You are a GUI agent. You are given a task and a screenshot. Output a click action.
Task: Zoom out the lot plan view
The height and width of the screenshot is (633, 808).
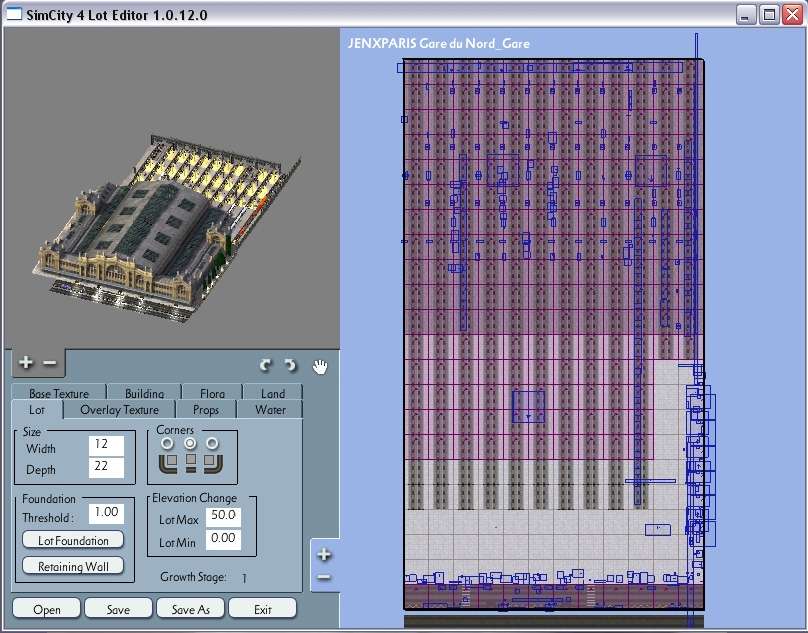324,577
